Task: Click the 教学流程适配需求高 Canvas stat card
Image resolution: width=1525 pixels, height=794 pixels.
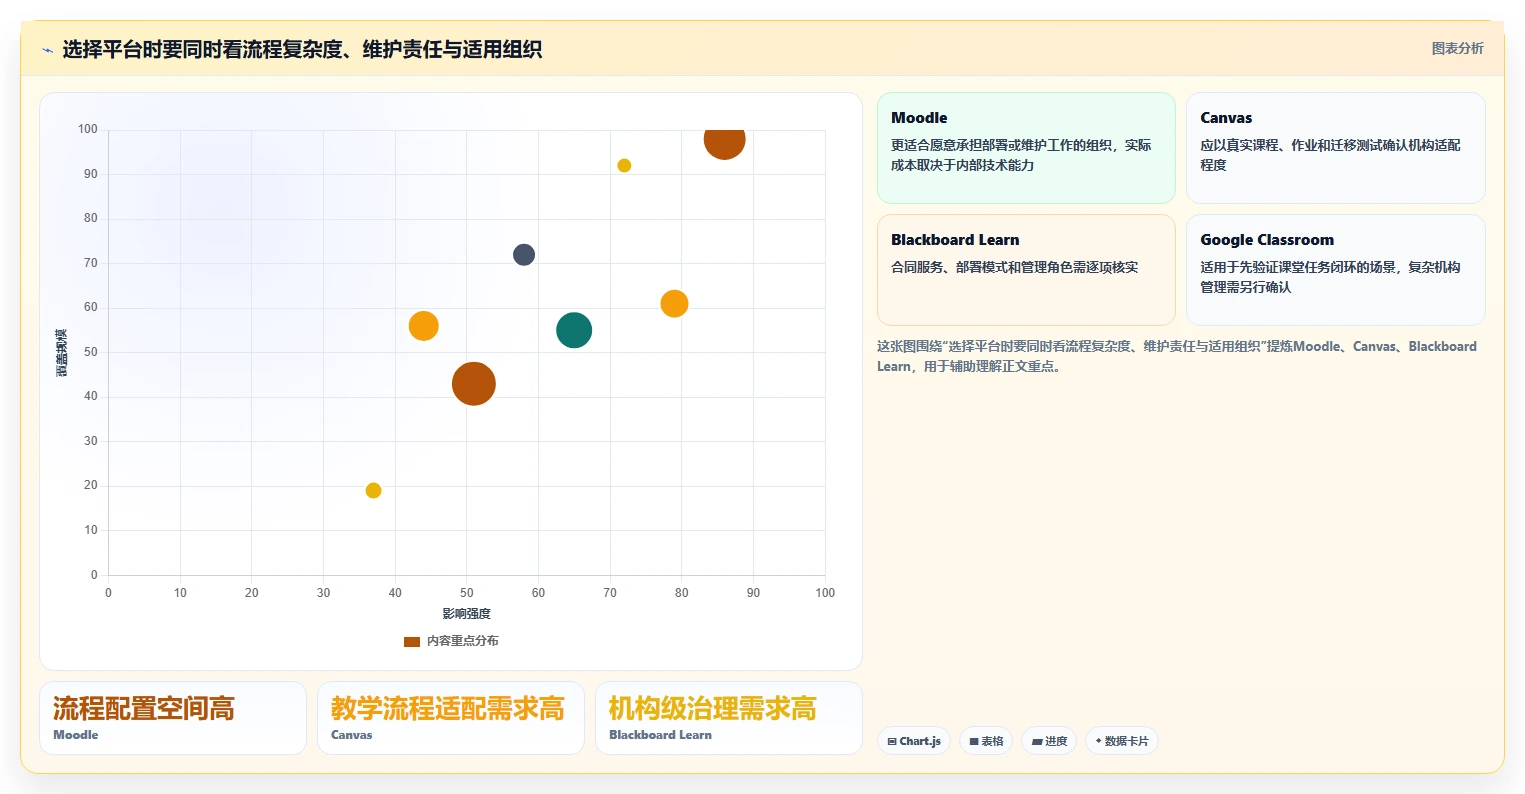Action: pos(451,718)
